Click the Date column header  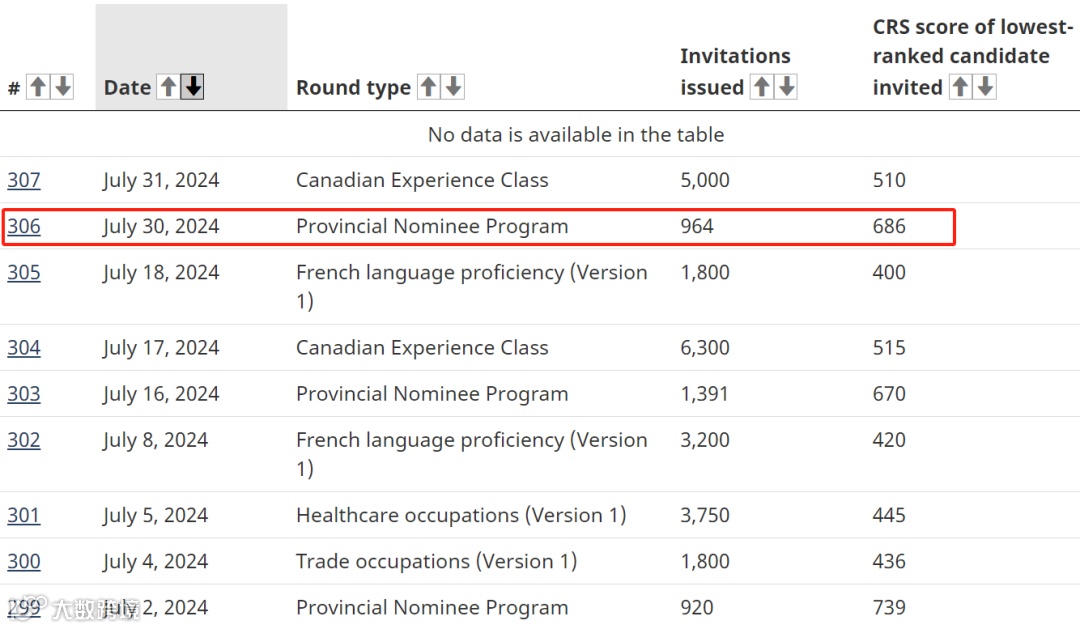pyautogui.click(x=127, y=88)
